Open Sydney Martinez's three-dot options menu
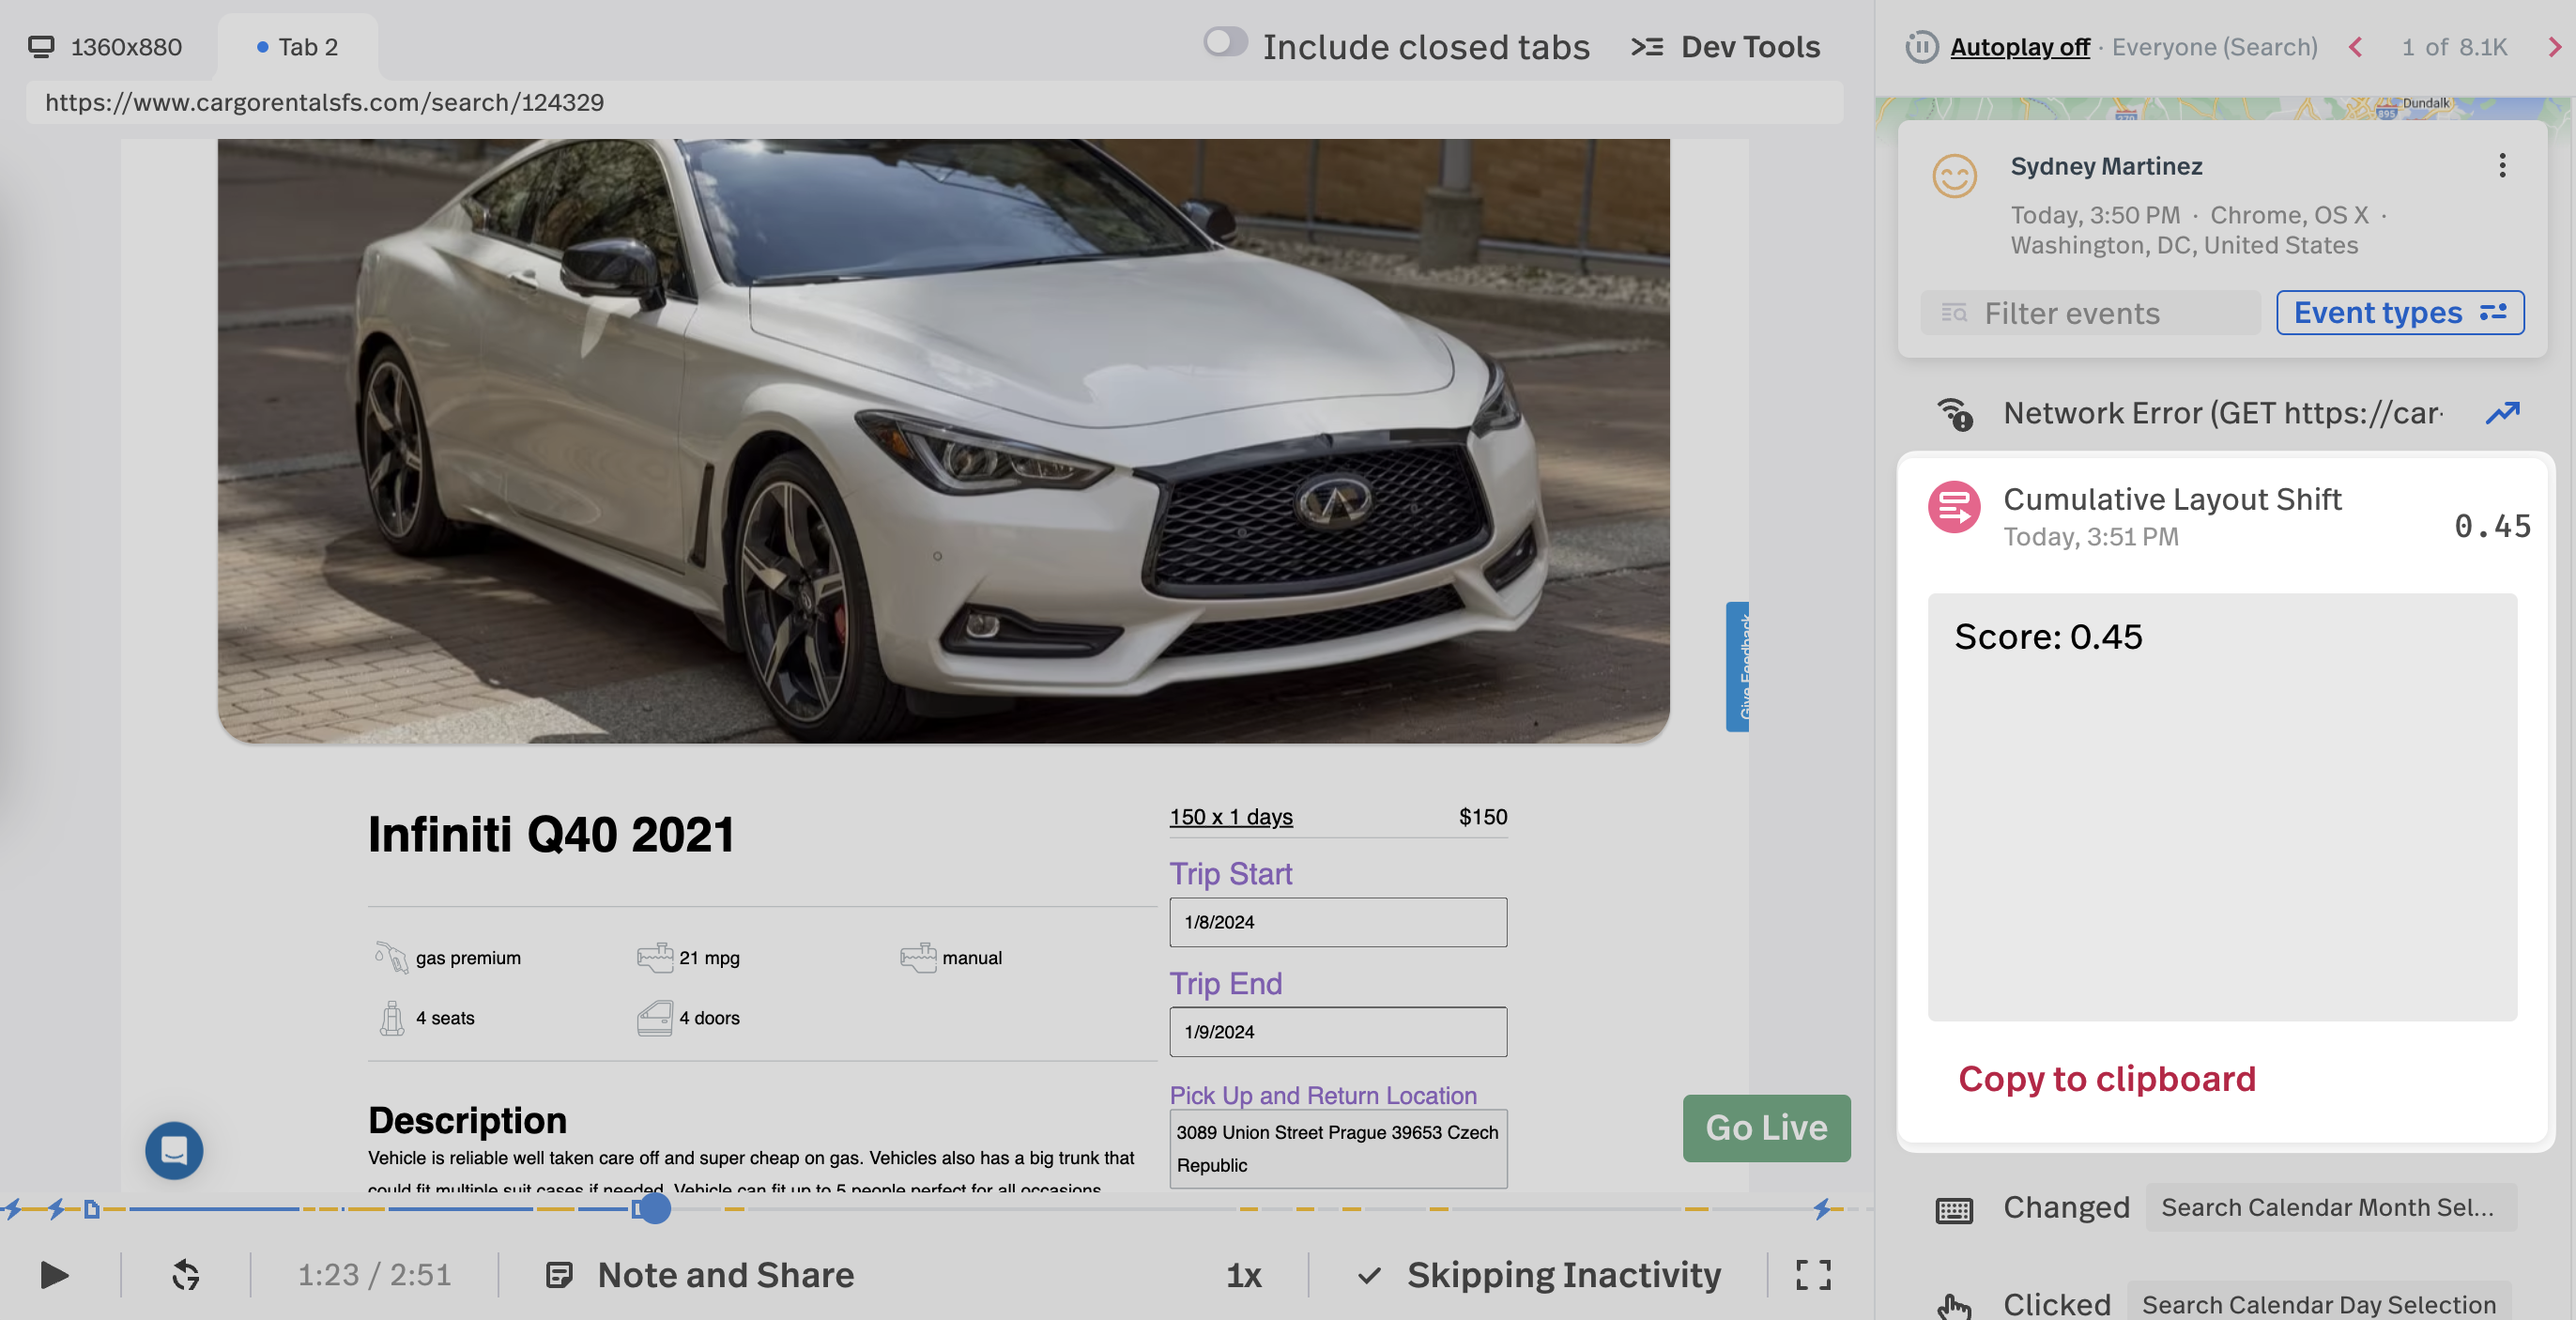Viewport: 2576px width, 1320px height. tap(2502, 166)
